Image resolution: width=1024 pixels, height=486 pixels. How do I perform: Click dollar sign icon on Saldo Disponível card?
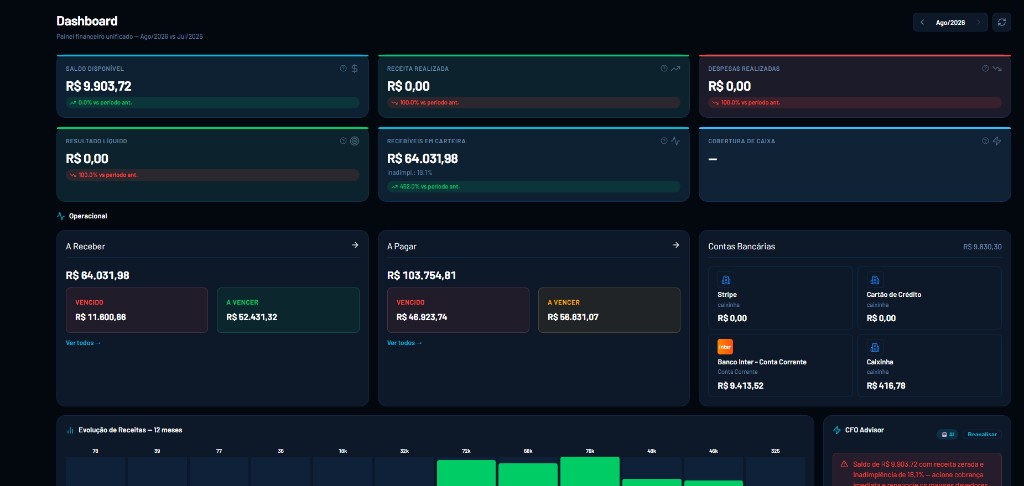[355, 68]
